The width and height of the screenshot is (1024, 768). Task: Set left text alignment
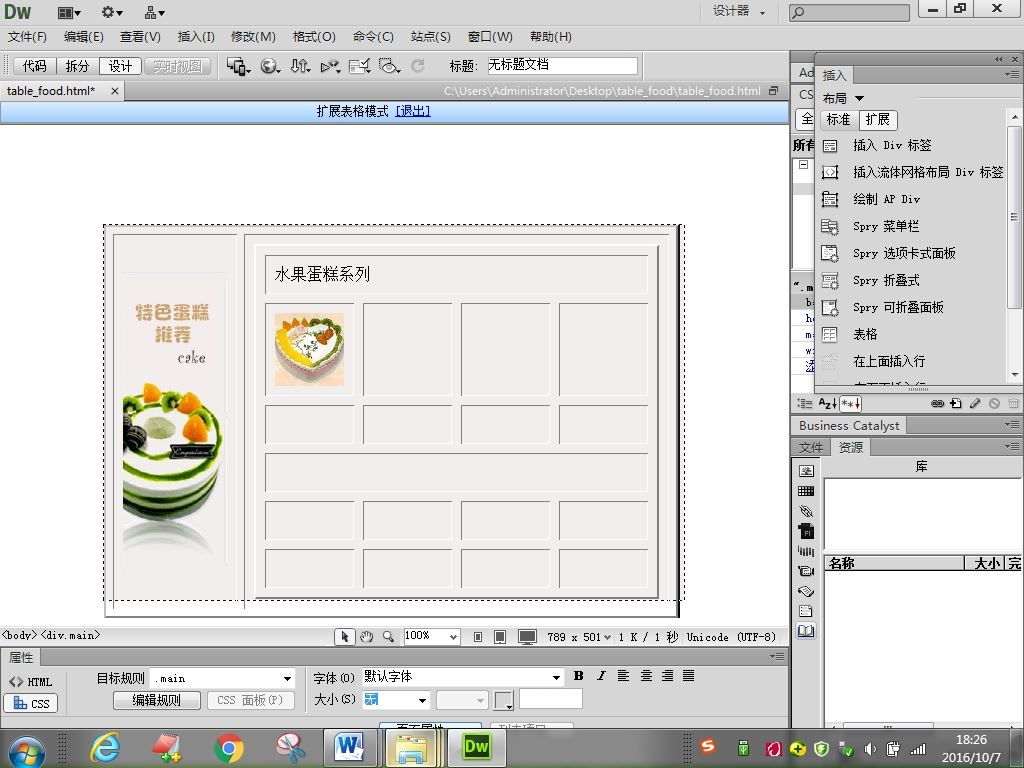click(x=624, y=676)
